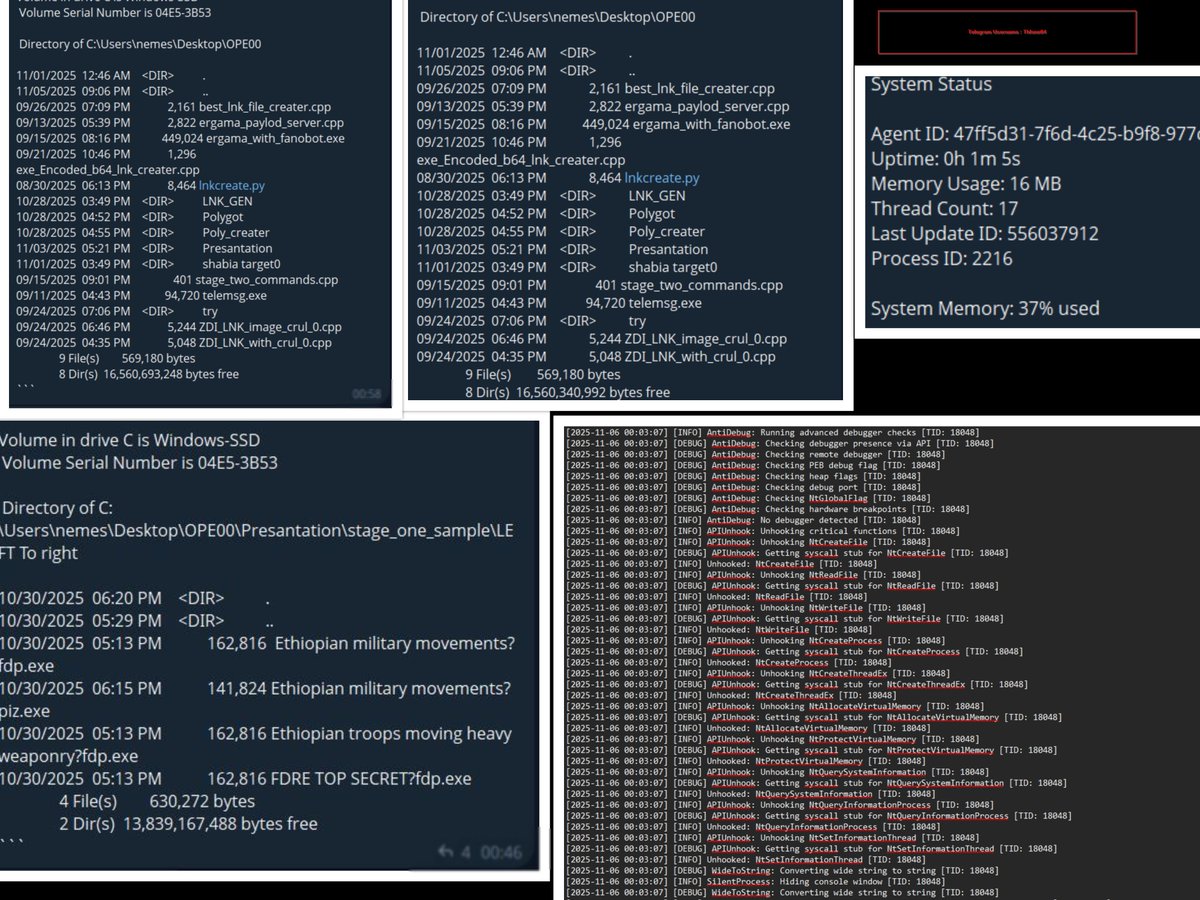1200x900 pixels.
Task: Select ZDI_LNK_image_crul_0.cpp in listing with 16,560,340,992 free
Action: coord(705,339)
